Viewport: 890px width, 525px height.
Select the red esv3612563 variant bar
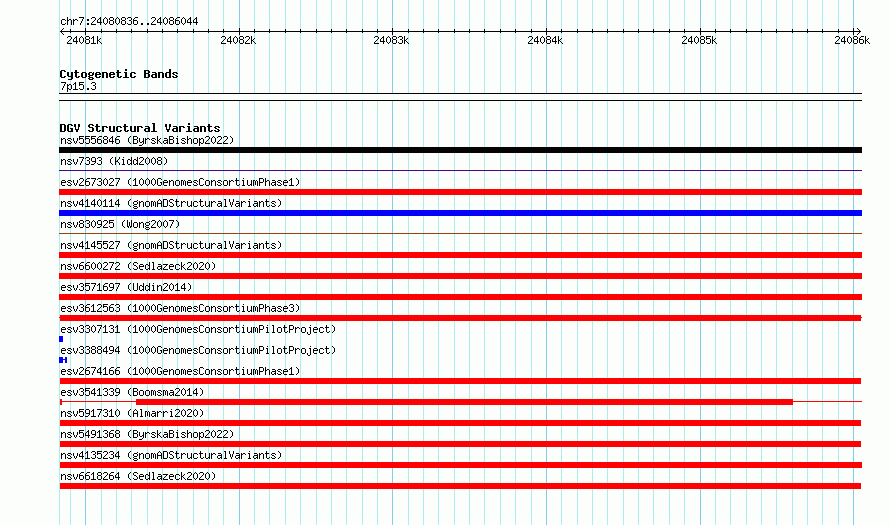pyautogui.click(x=460, y=318)
